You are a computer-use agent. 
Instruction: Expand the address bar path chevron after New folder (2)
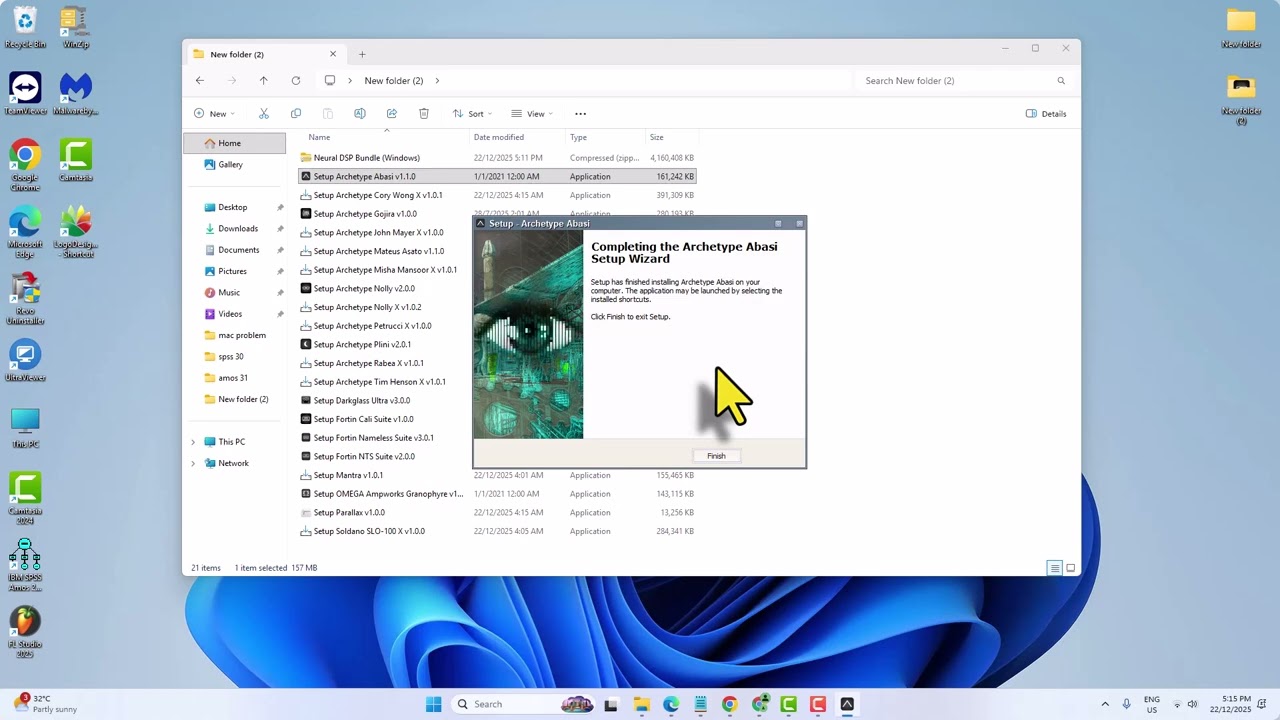[x=437, y=80]
